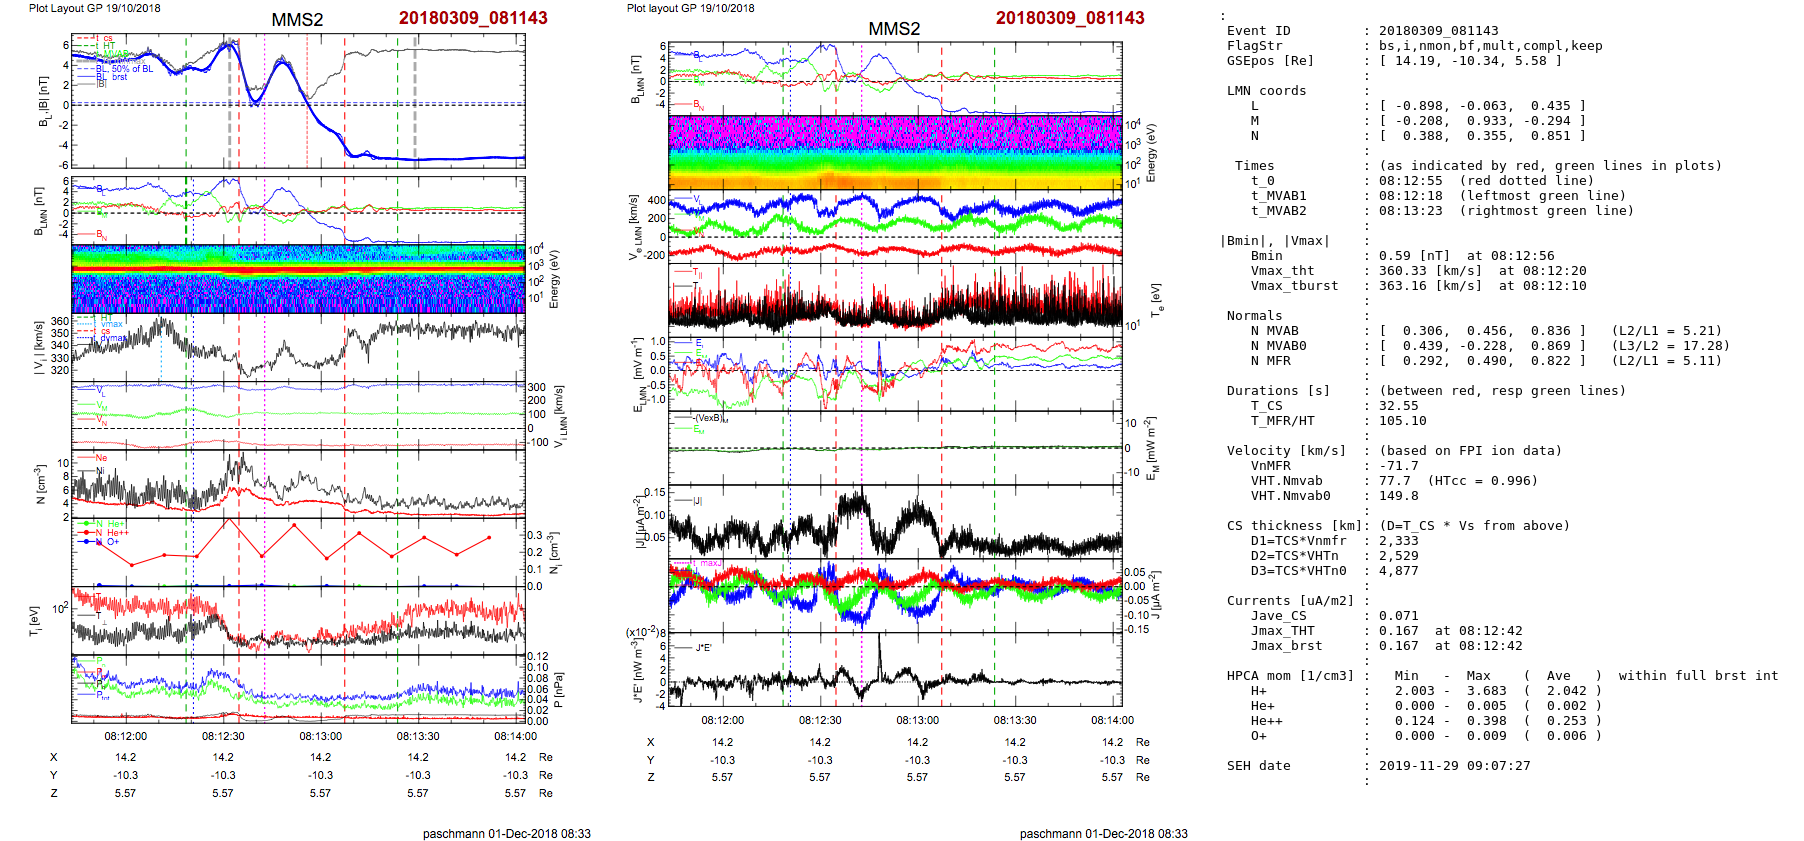Select the '(L3/L2 = 17.28)' ratio text
Image resolution: width=1804 pixels, height=841 pixels.
click(x=1670, y=346)
